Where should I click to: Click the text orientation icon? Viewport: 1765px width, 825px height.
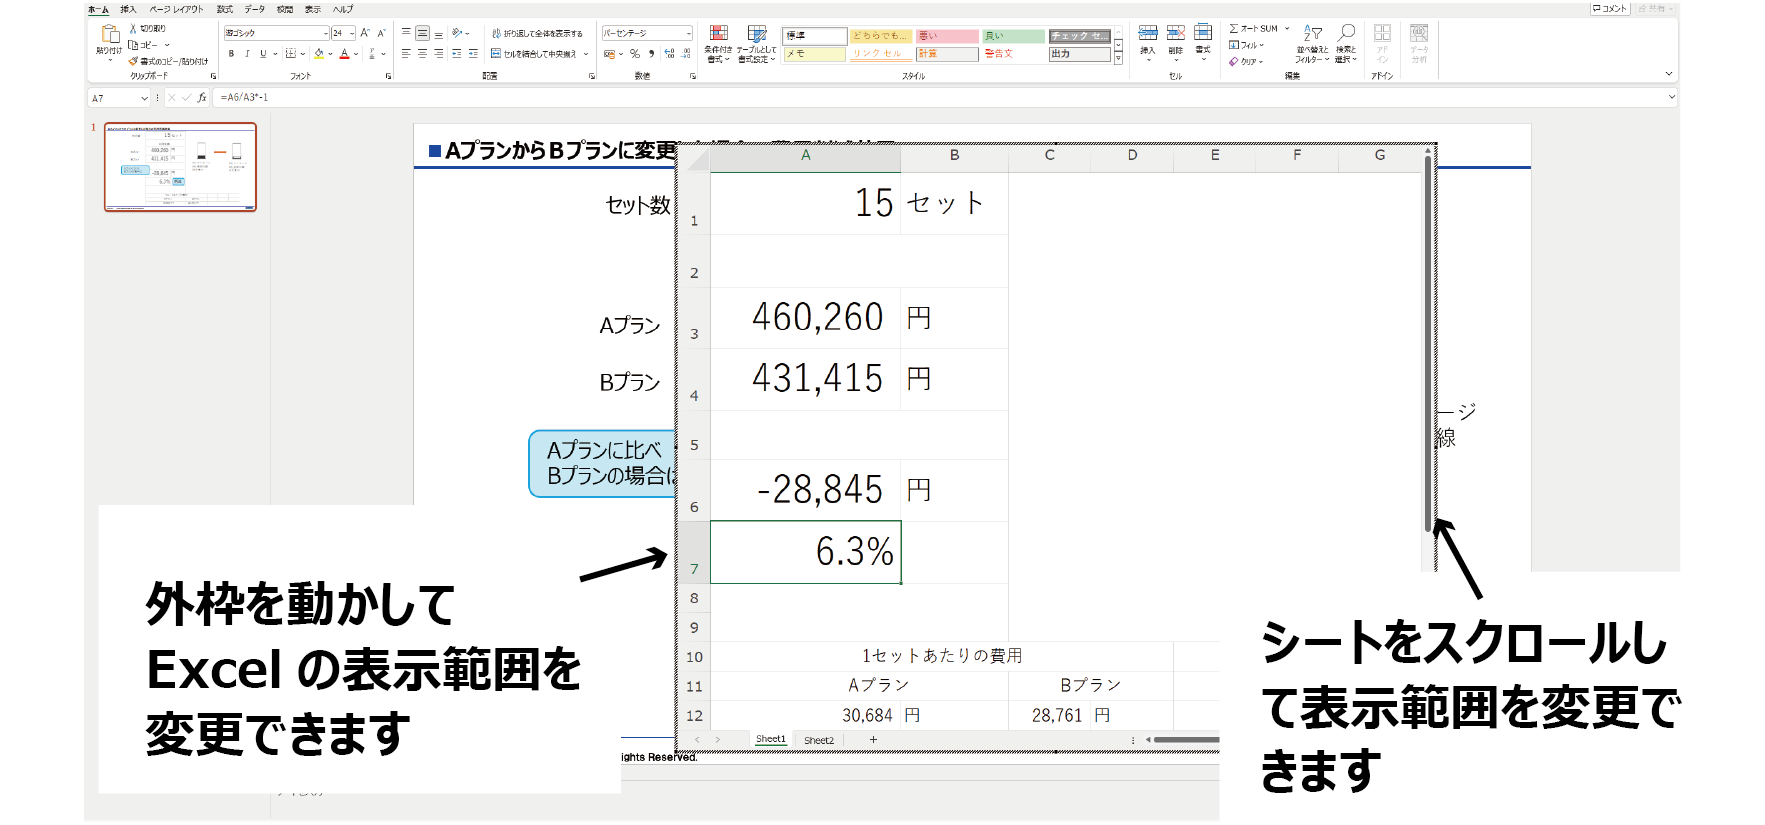(x=455, y=33)
